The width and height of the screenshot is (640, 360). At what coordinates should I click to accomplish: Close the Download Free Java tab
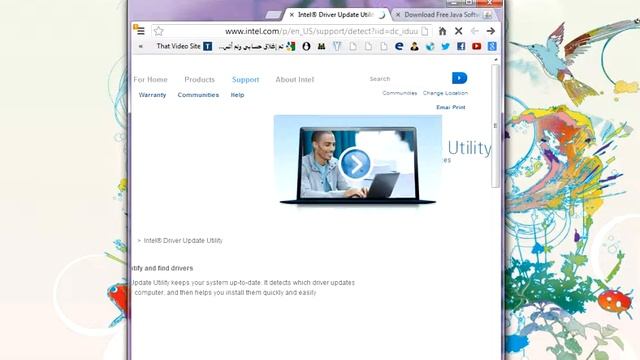click(398, 15)
